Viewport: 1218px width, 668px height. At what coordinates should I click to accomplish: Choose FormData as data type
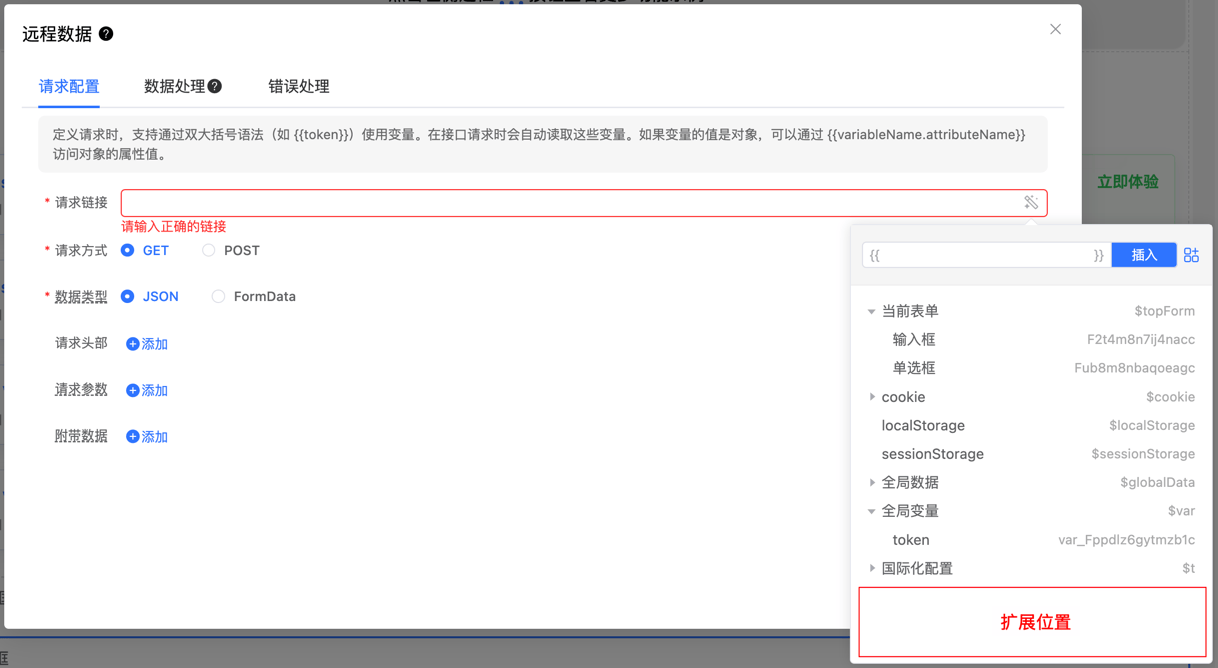[x=218, y=297]
